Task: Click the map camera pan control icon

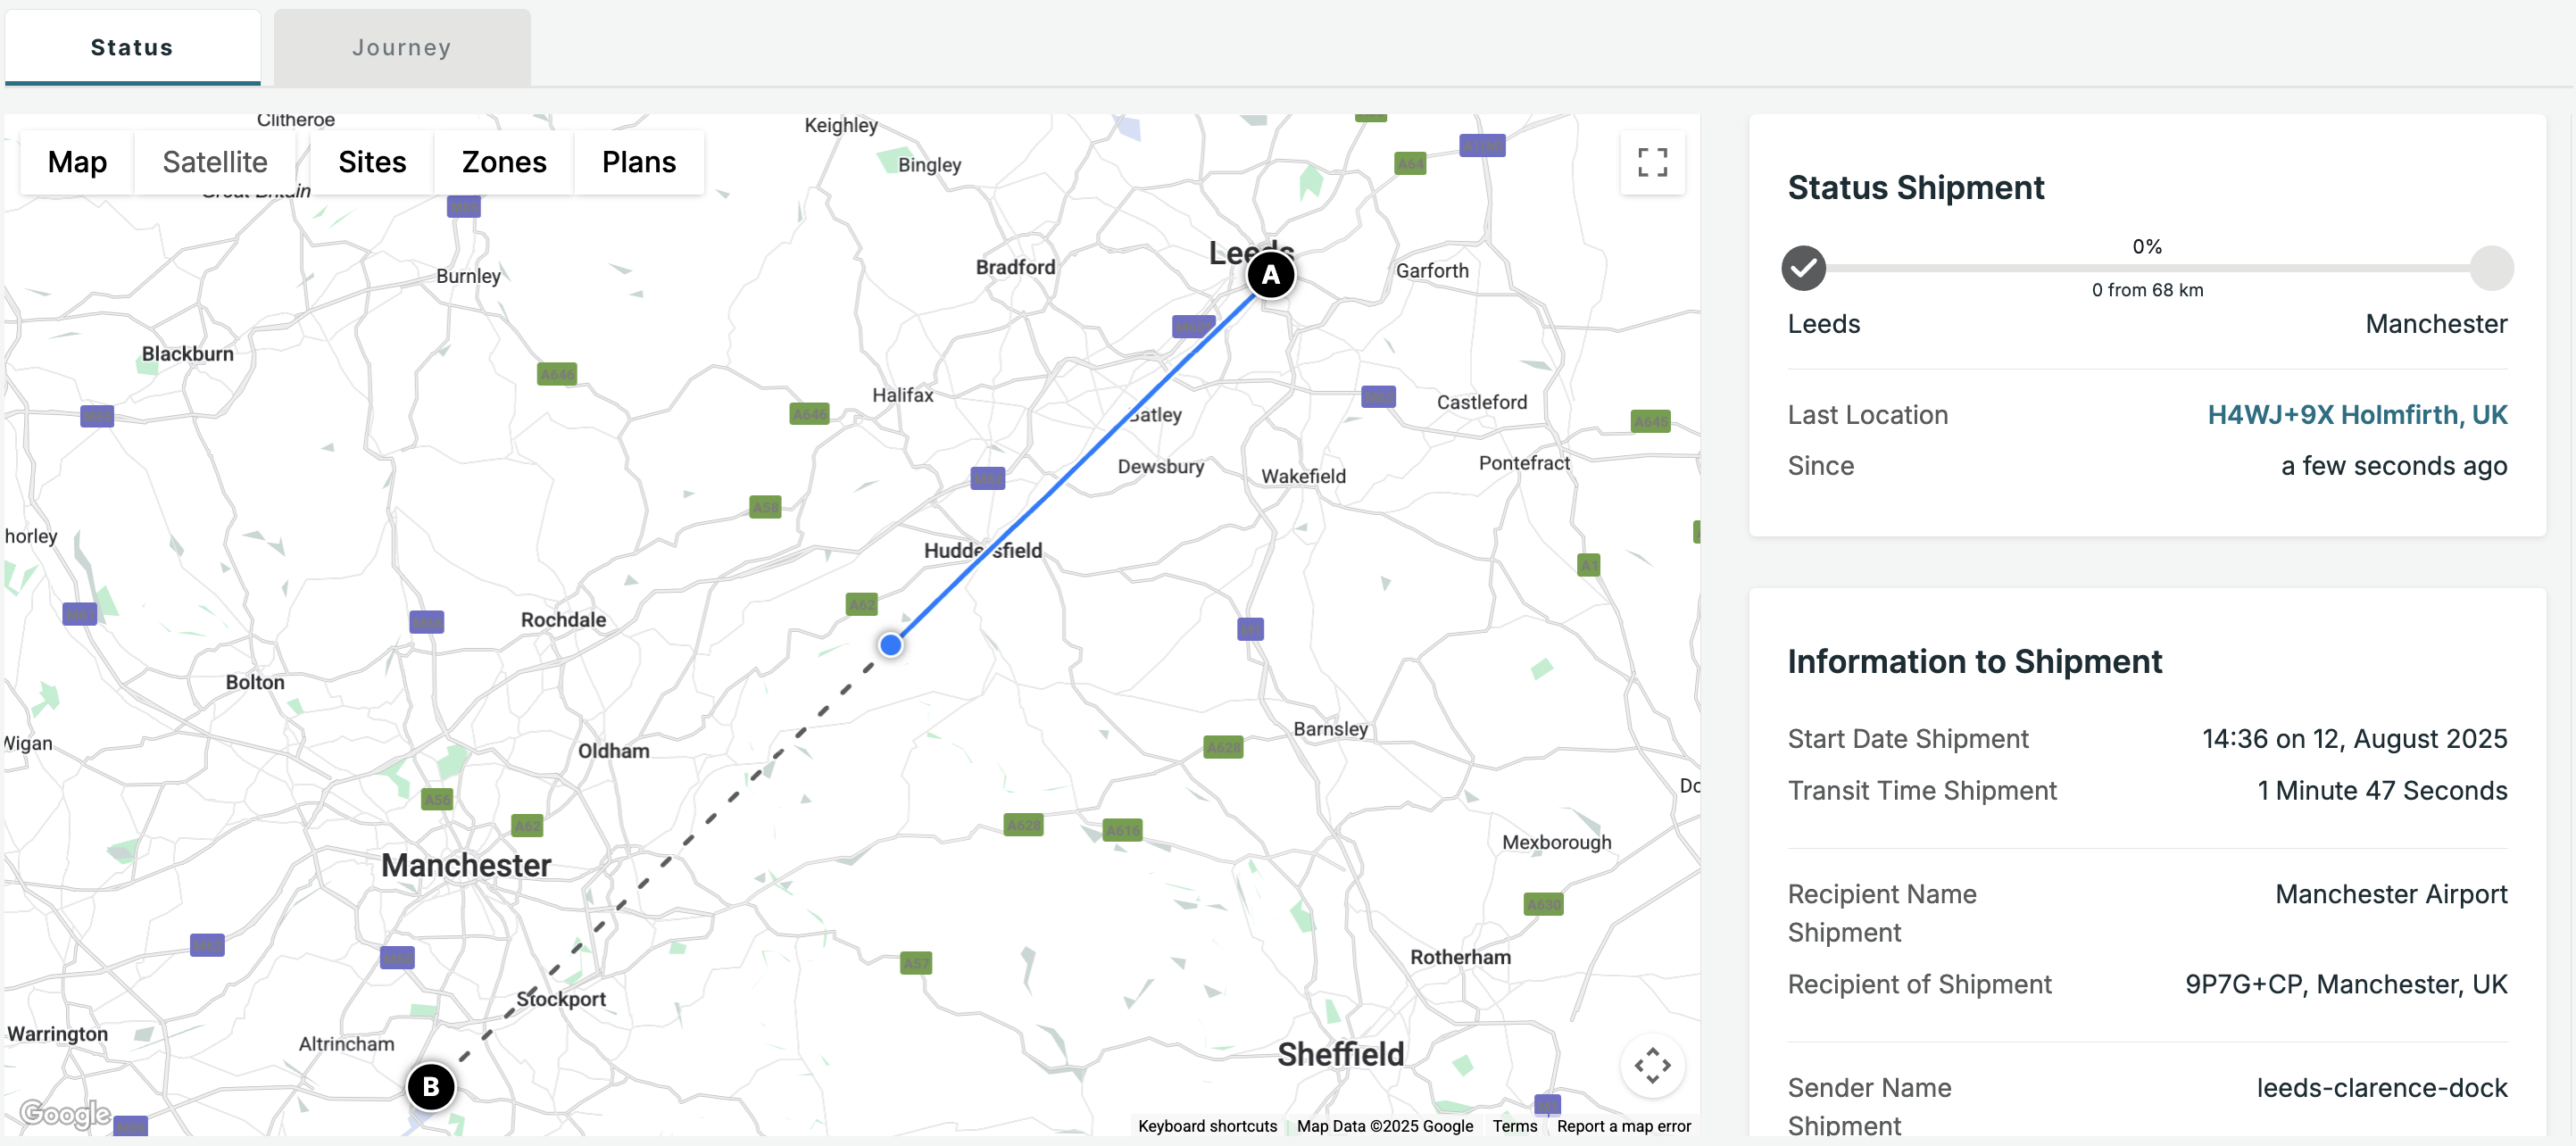Action: (x=1652, y=1065)
